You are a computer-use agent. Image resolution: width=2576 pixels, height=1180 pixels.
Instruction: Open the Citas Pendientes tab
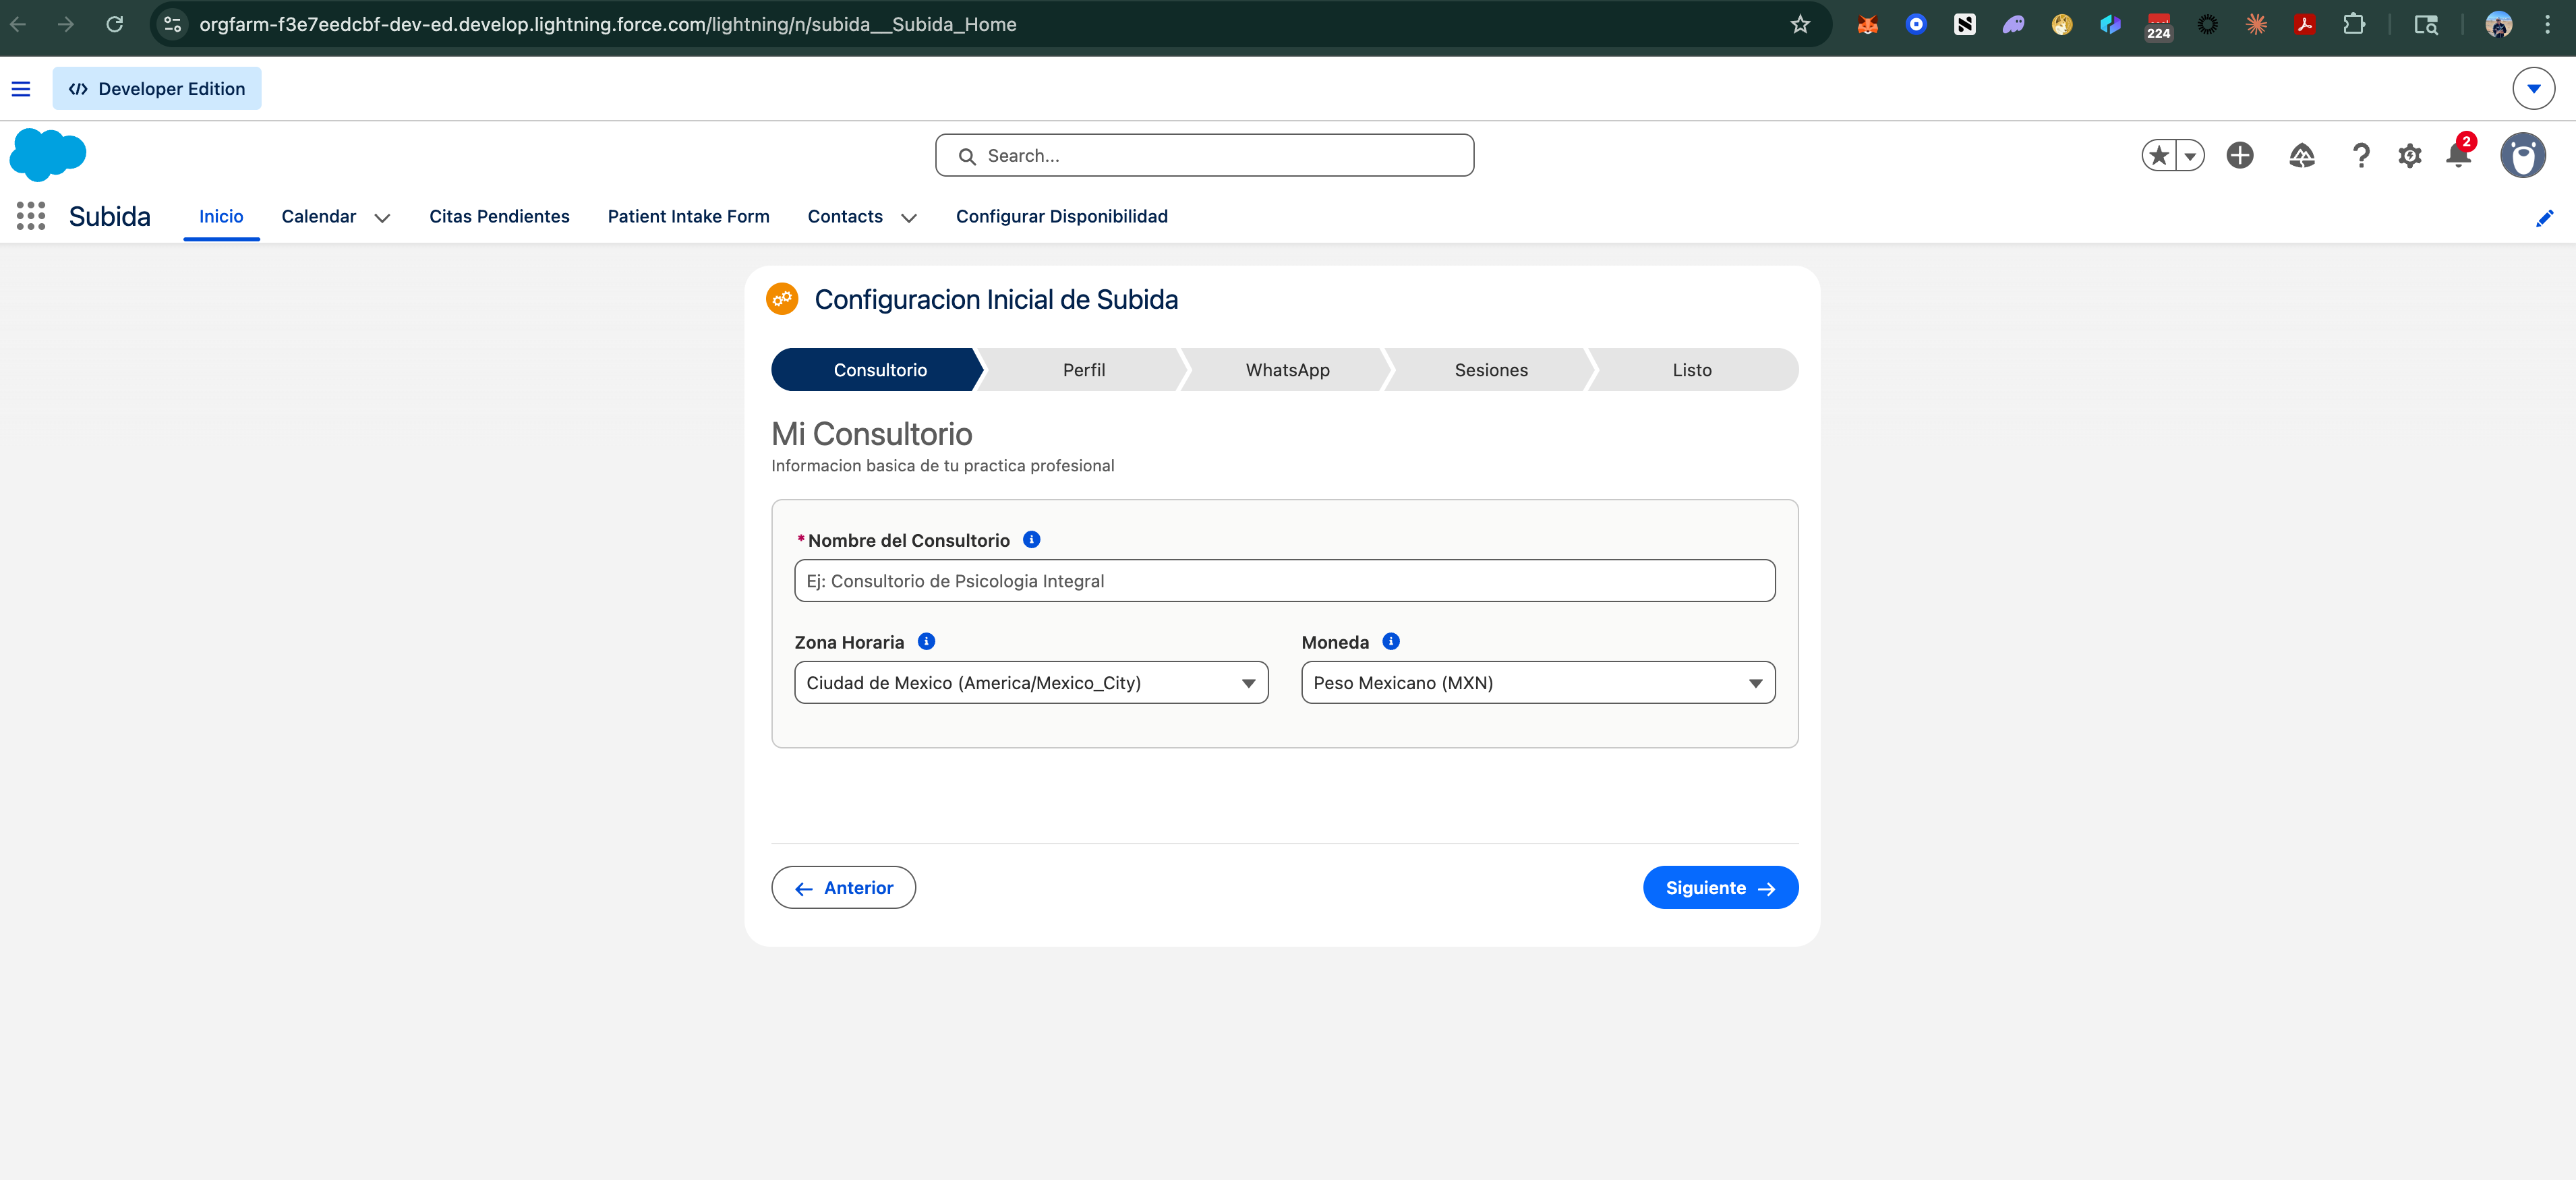499,216
